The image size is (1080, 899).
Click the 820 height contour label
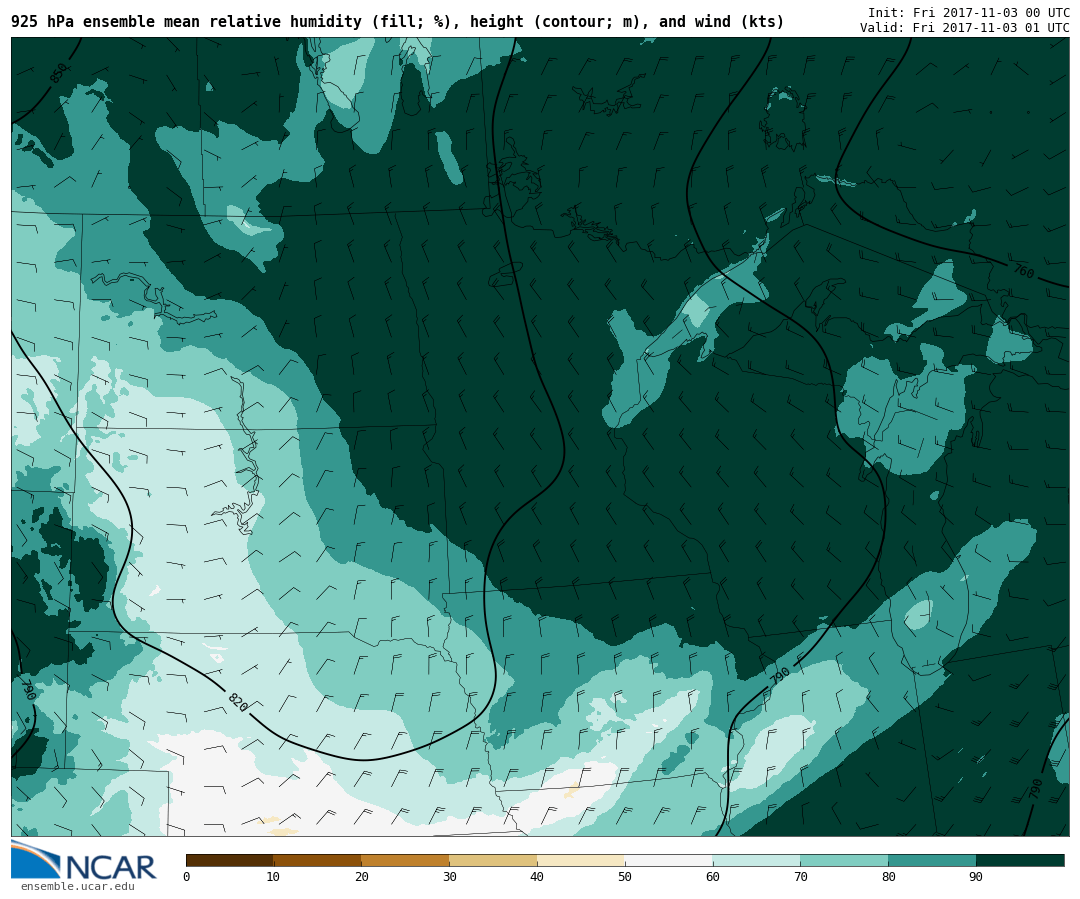(238, 702)
